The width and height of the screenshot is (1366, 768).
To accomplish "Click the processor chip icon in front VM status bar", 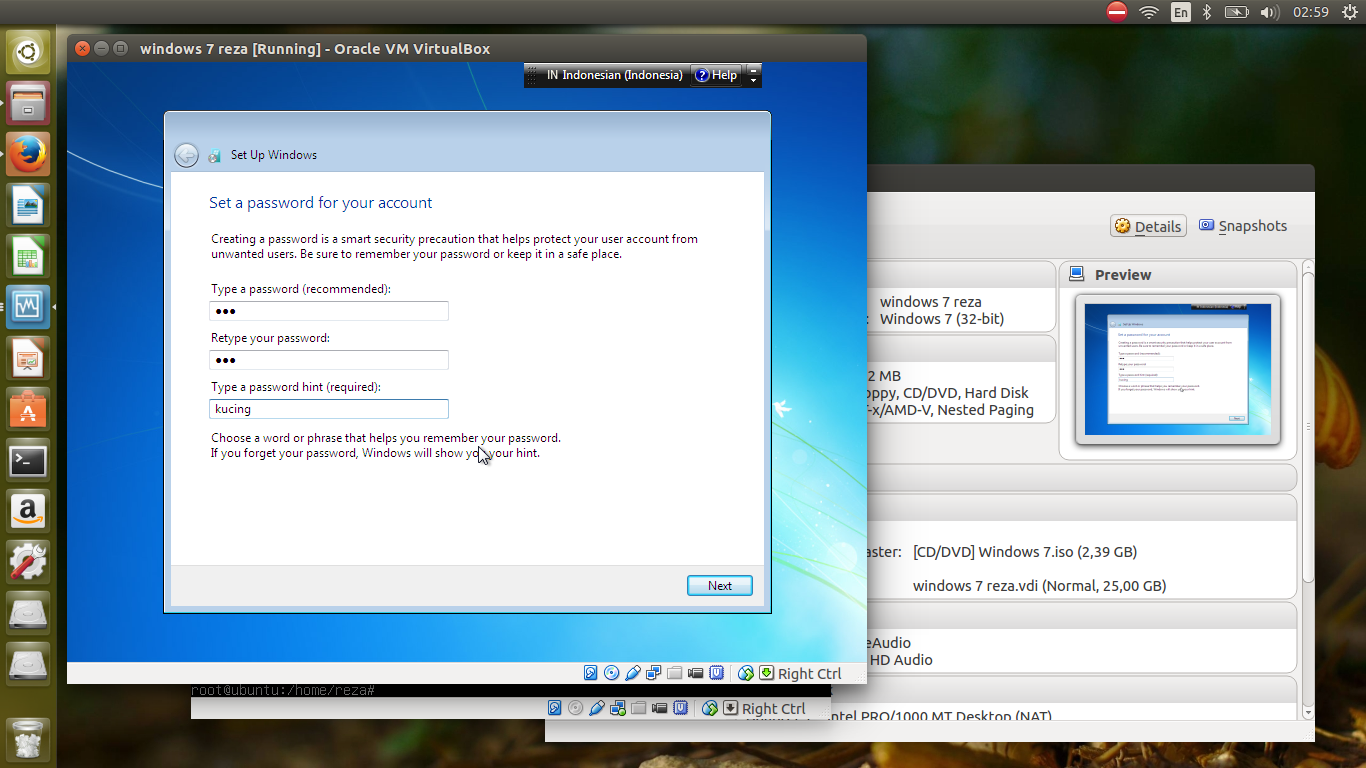I will tap(716, 673).
